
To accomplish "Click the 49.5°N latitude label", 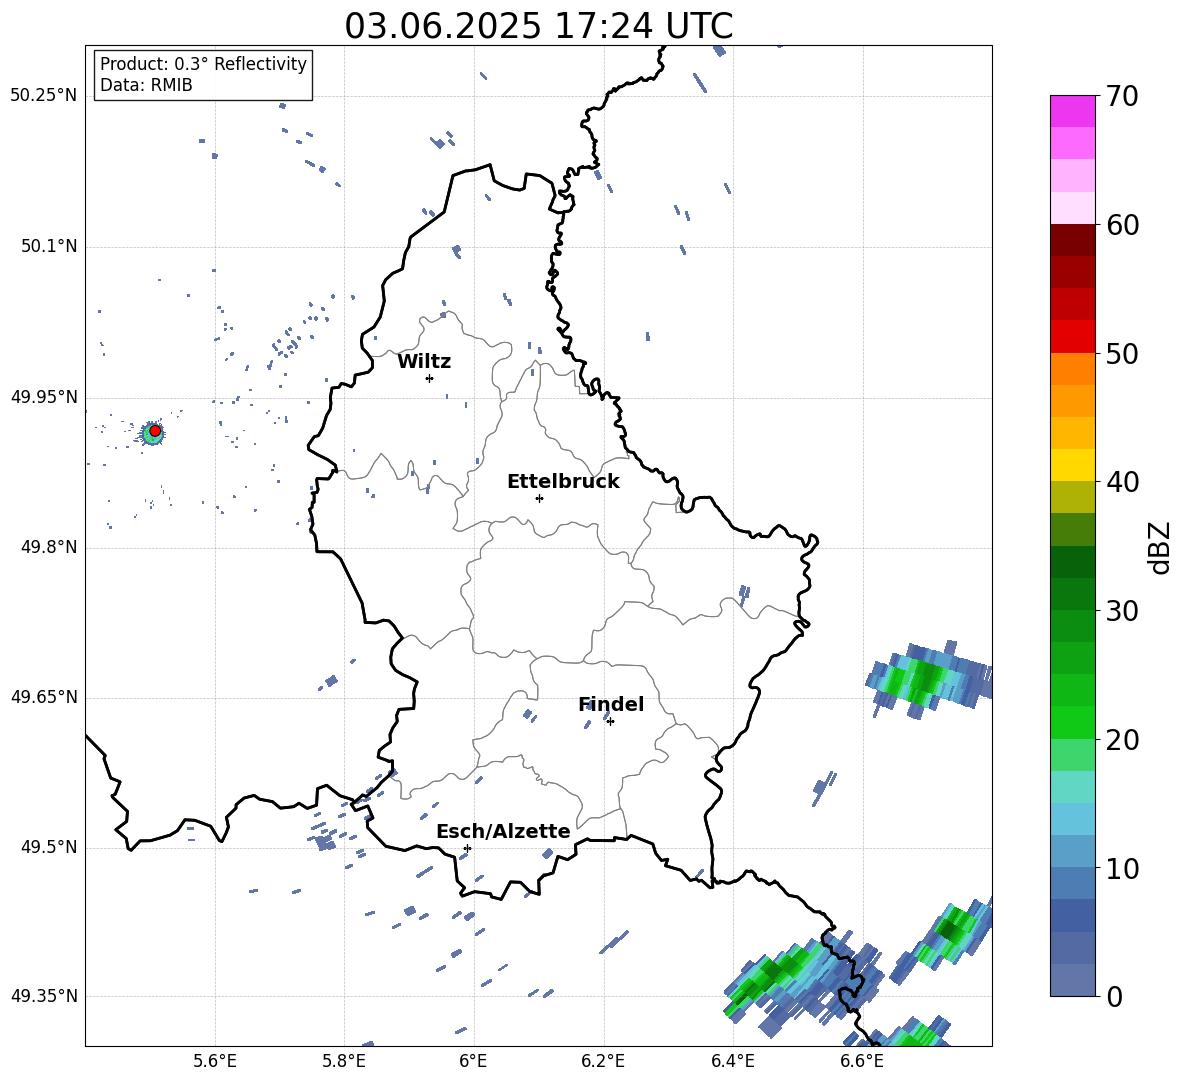I will [48, 847].
